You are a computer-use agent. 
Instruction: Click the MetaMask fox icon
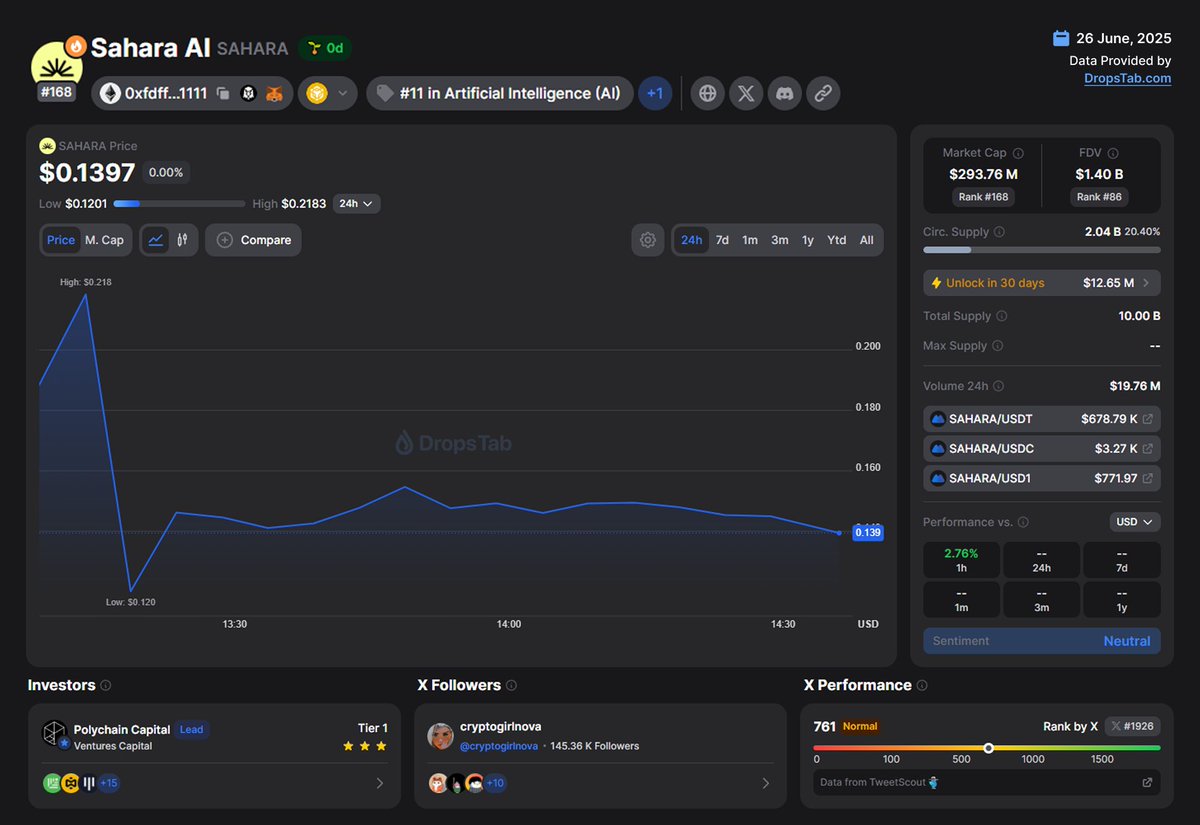point(273,93)
